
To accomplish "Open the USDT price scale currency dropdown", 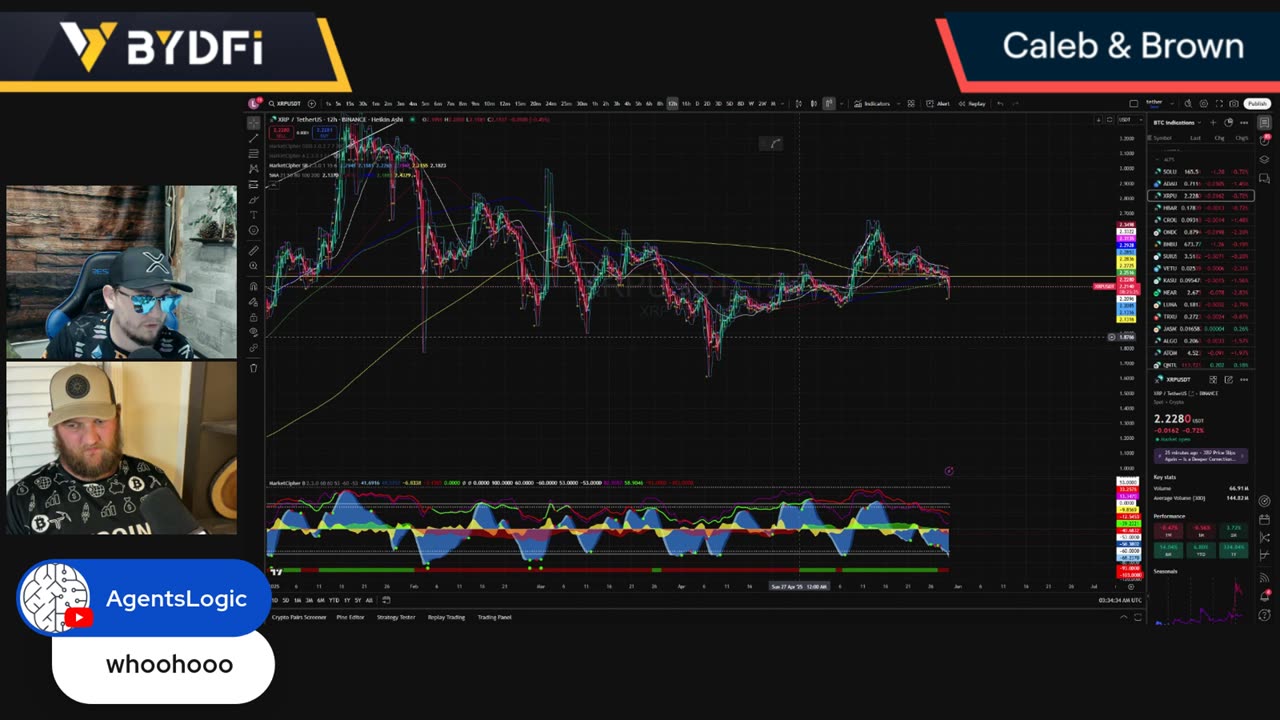I will coord(1130,120).
